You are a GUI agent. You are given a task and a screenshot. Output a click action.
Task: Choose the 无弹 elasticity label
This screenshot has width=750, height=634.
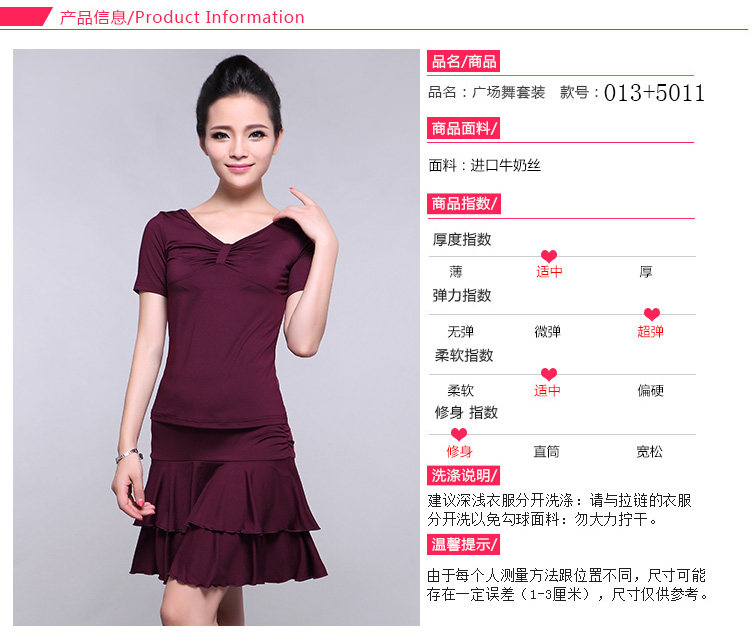(461, 331)
